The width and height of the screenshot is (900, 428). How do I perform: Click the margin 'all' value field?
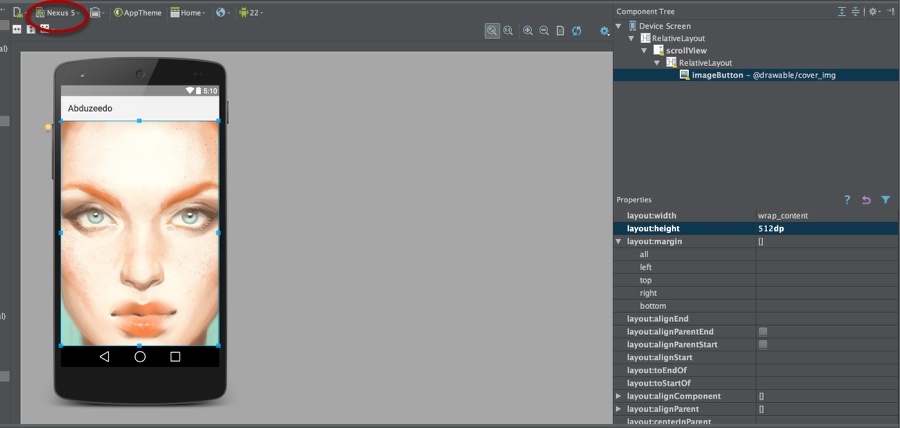pos(827,254)
